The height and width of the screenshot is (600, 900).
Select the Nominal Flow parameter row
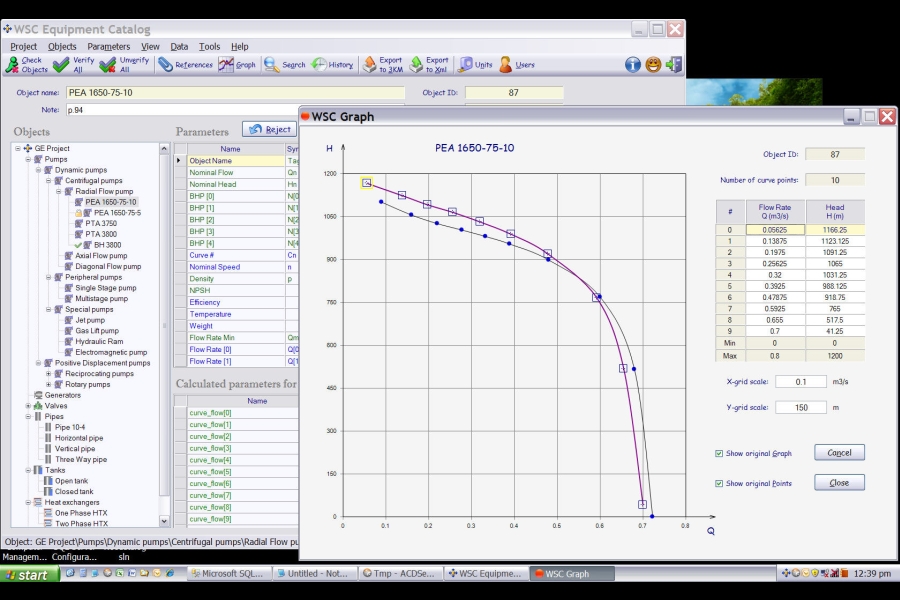236,172
